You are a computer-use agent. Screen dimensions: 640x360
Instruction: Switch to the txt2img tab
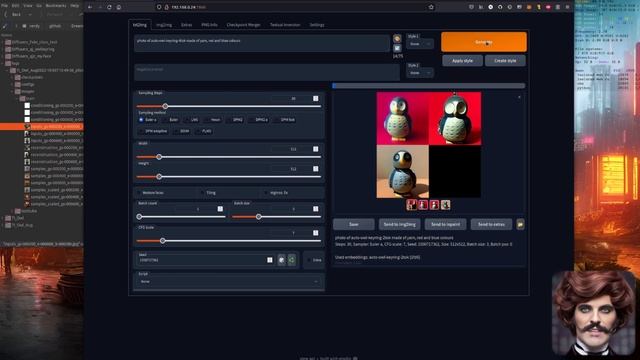[x=140, y=25]
